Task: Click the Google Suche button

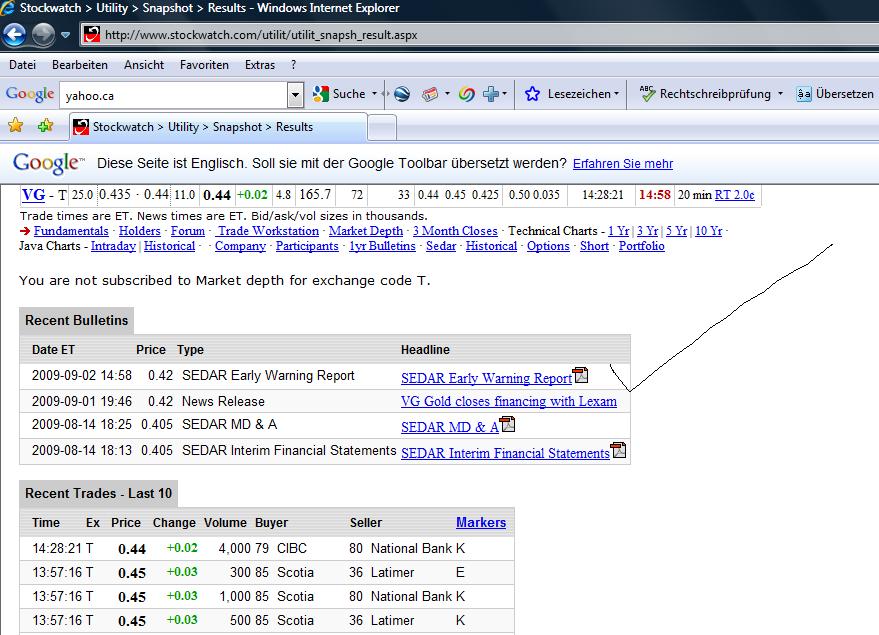Action: coord(339,94)
